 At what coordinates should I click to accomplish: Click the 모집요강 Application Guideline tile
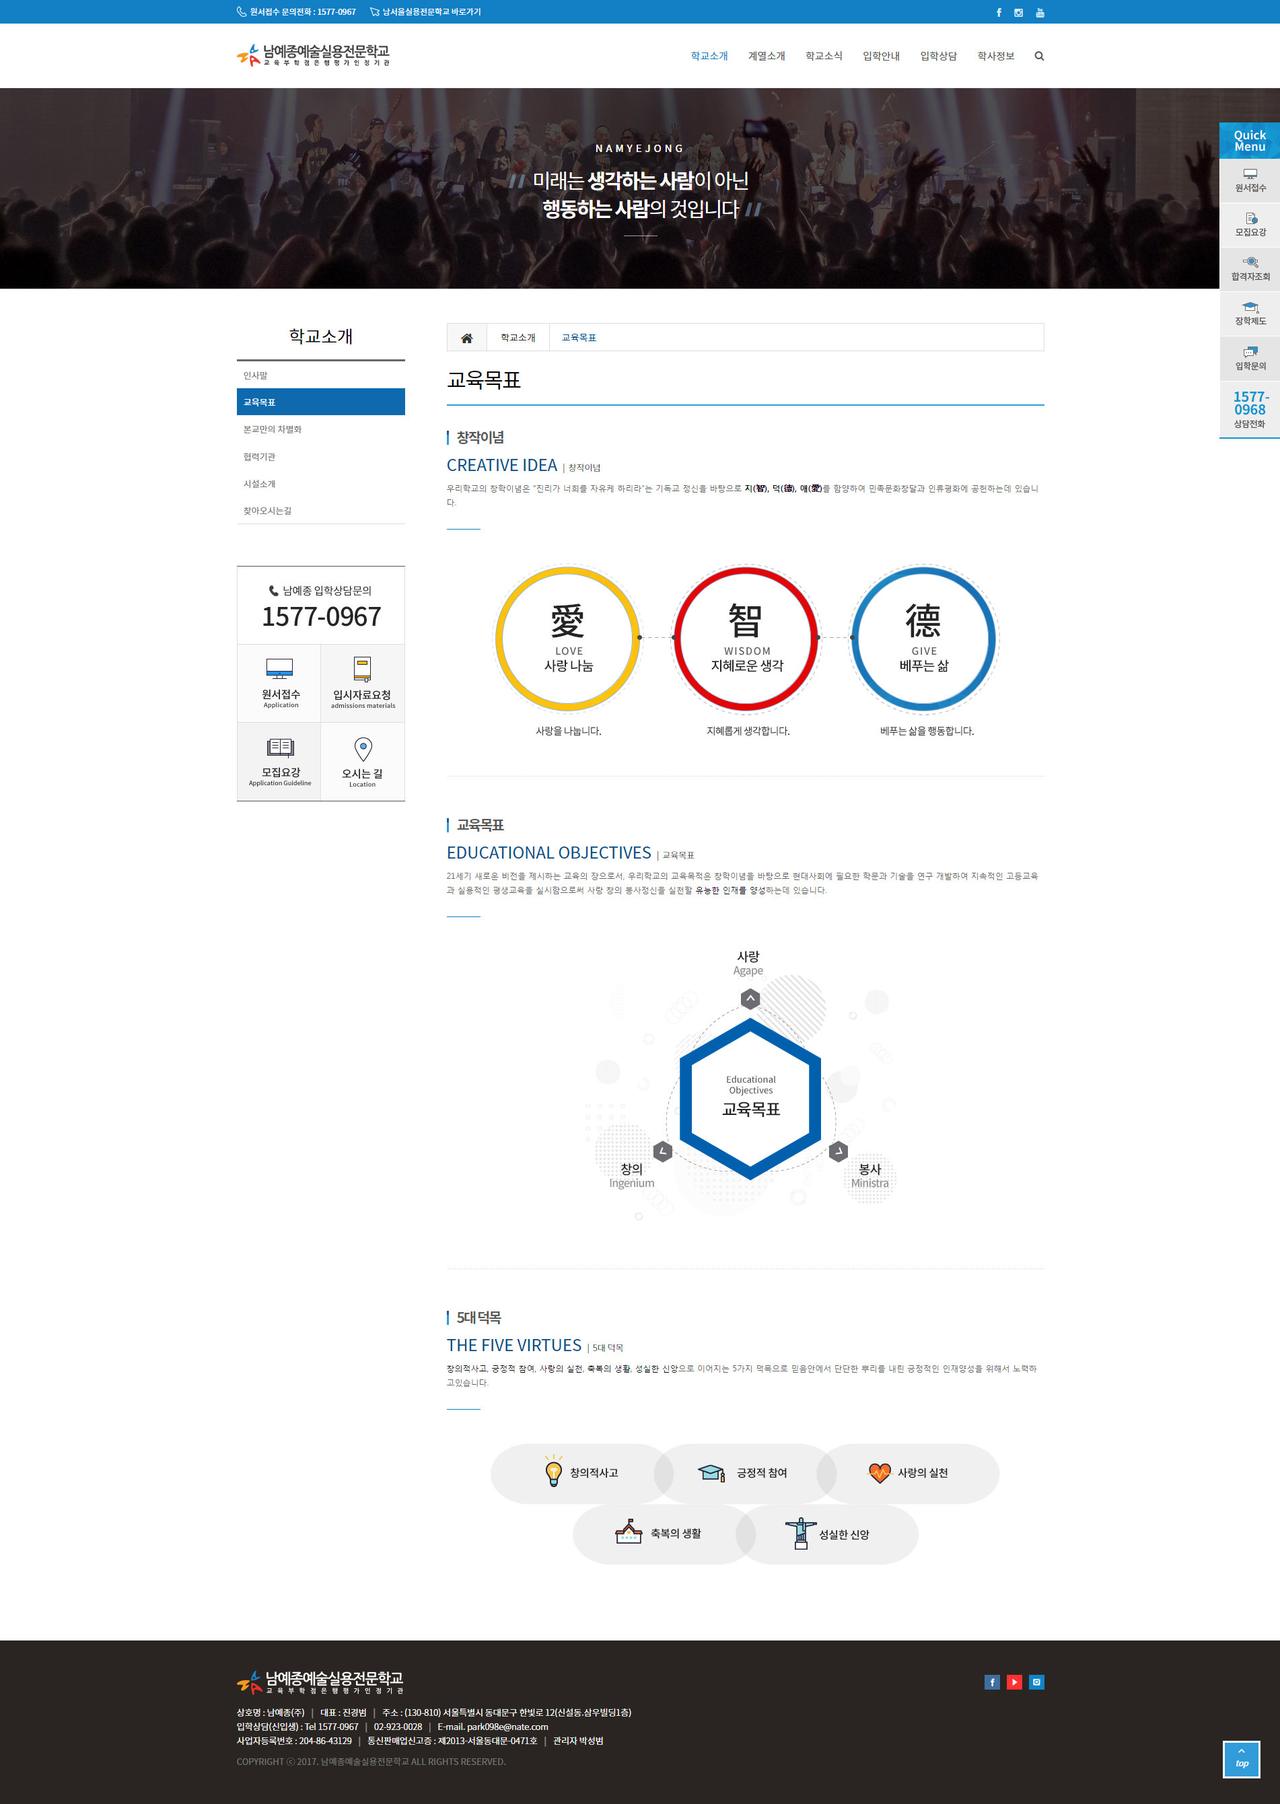(x=280, y=761)
